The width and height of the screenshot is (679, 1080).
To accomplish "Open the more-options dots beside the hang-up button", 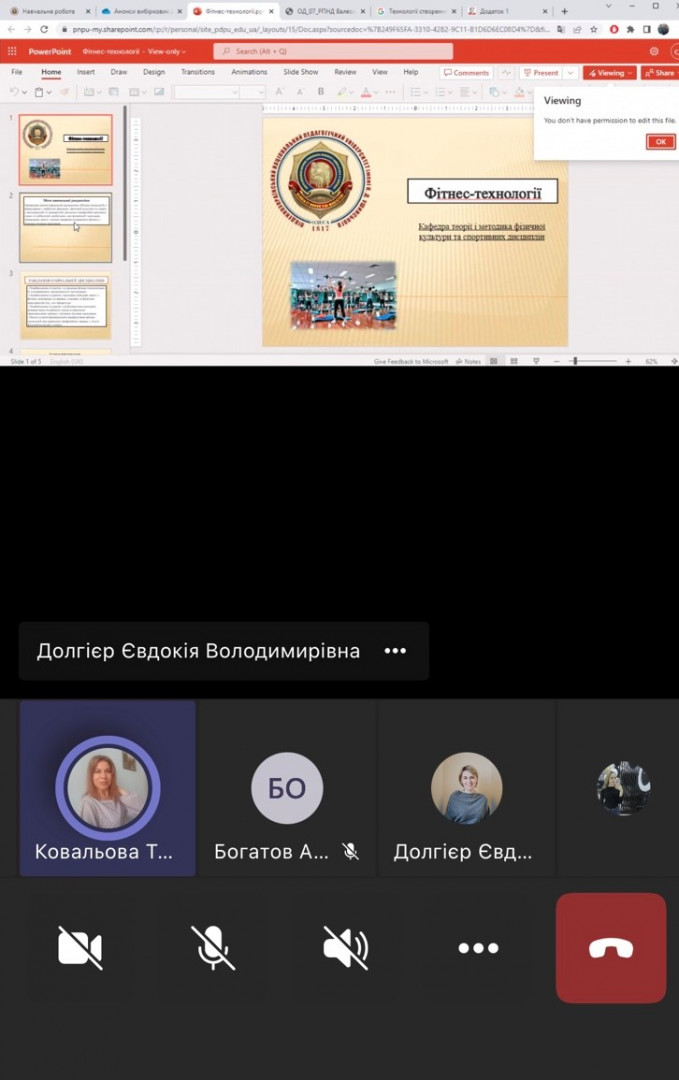I will [479, 948].
